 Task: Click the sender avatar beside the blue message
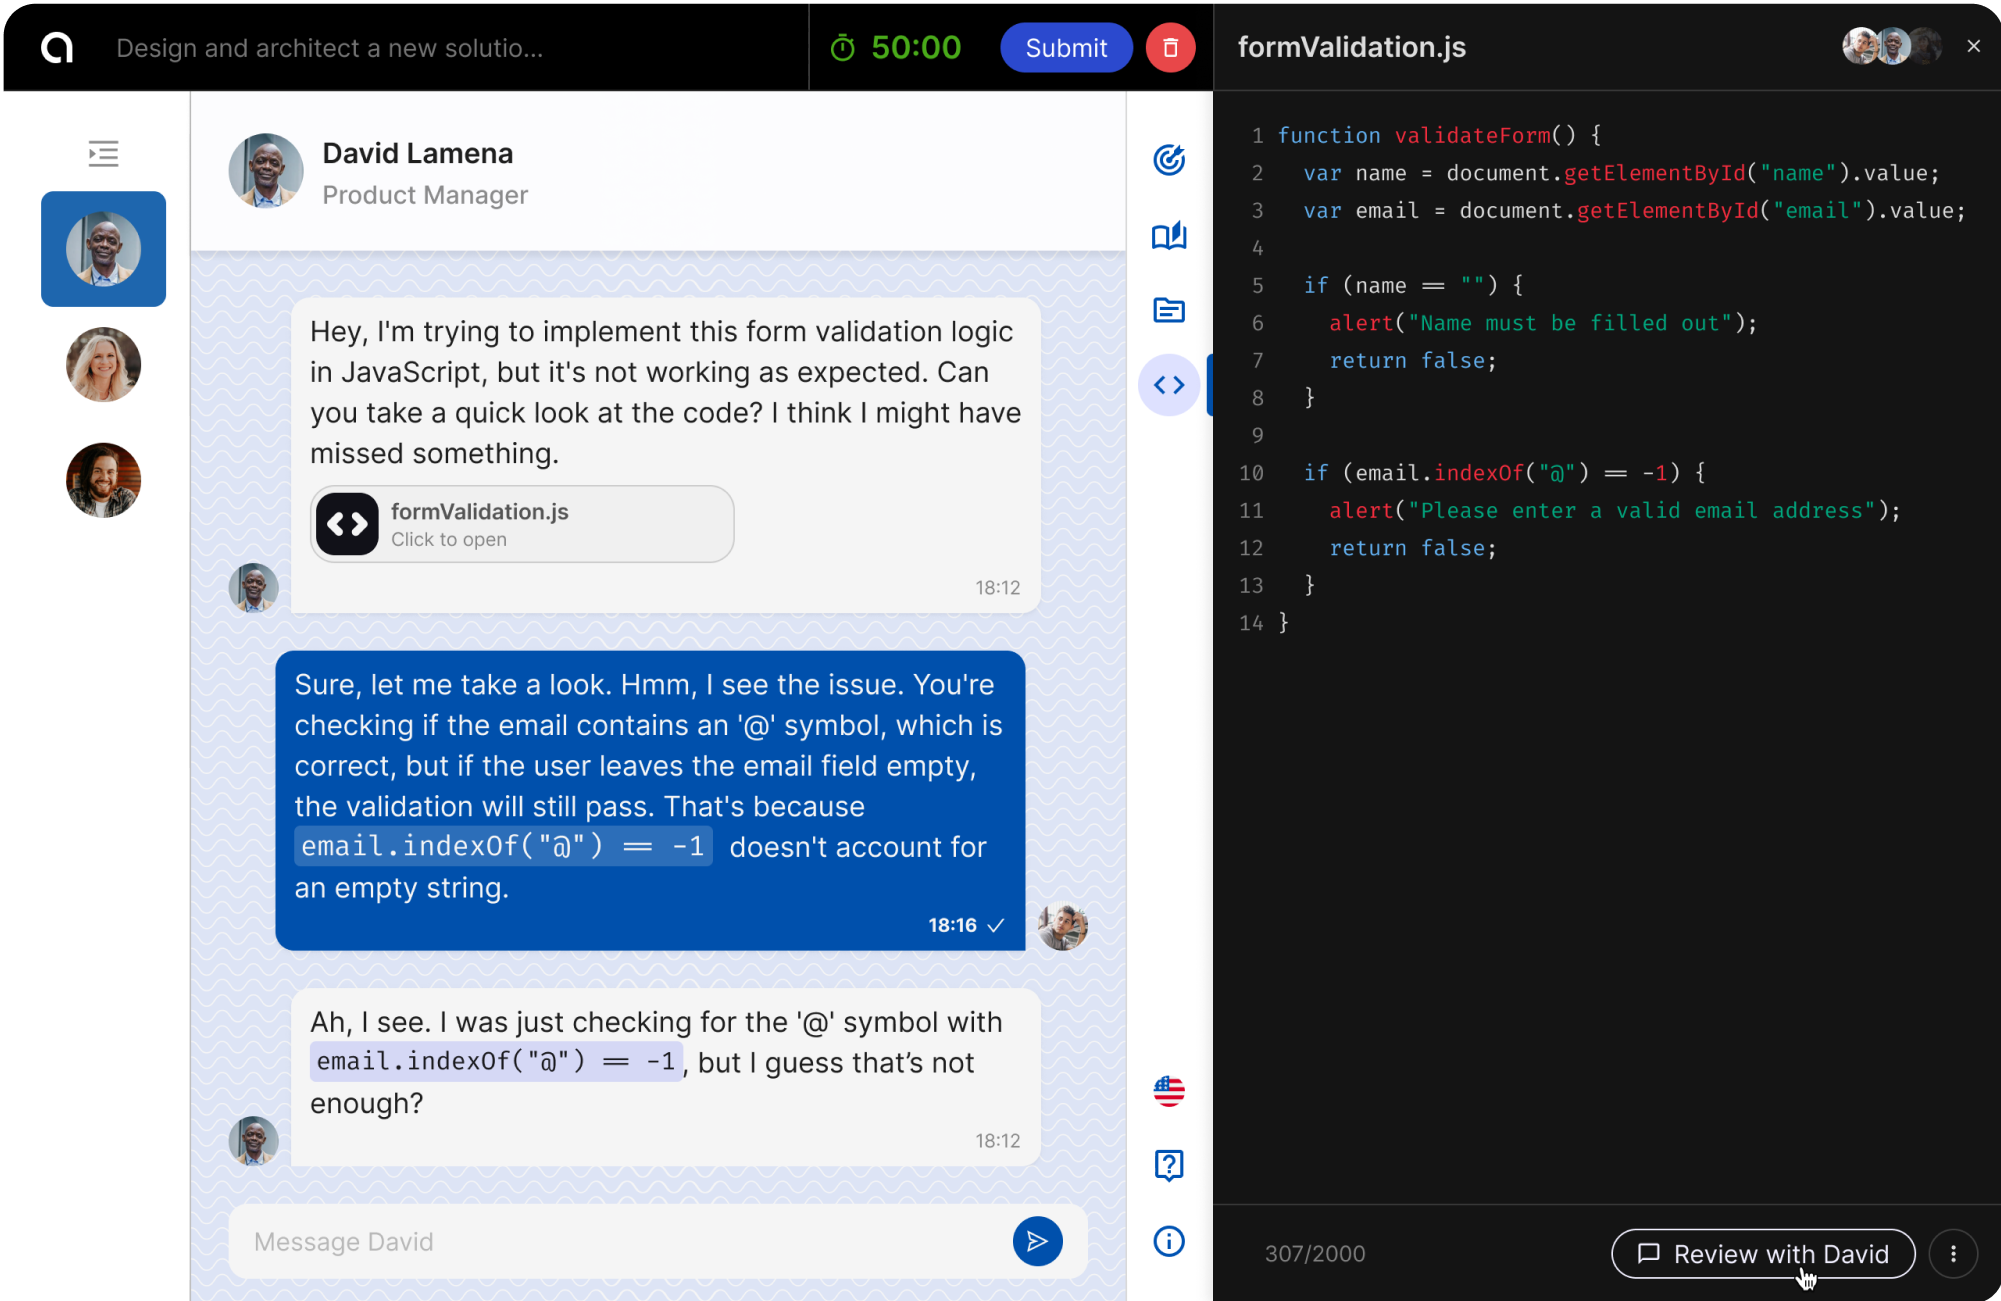(1063, 926)
